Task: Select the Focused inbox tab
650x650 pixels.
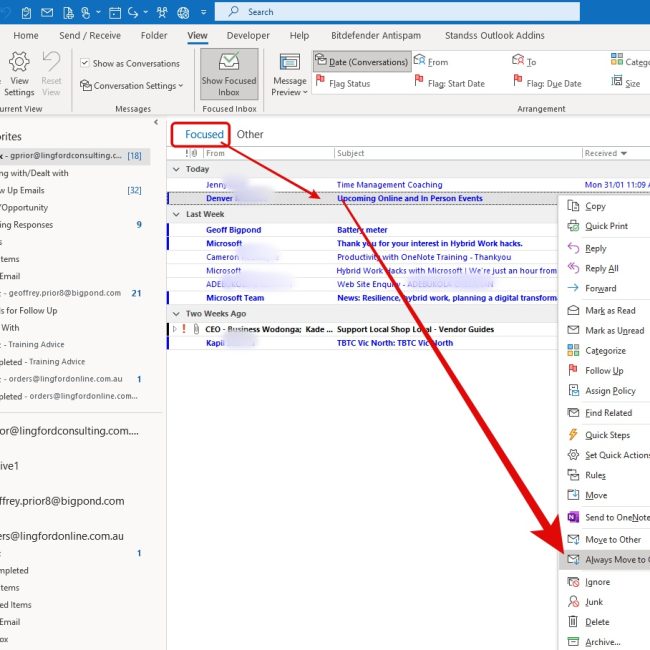Action: point(204,134)
